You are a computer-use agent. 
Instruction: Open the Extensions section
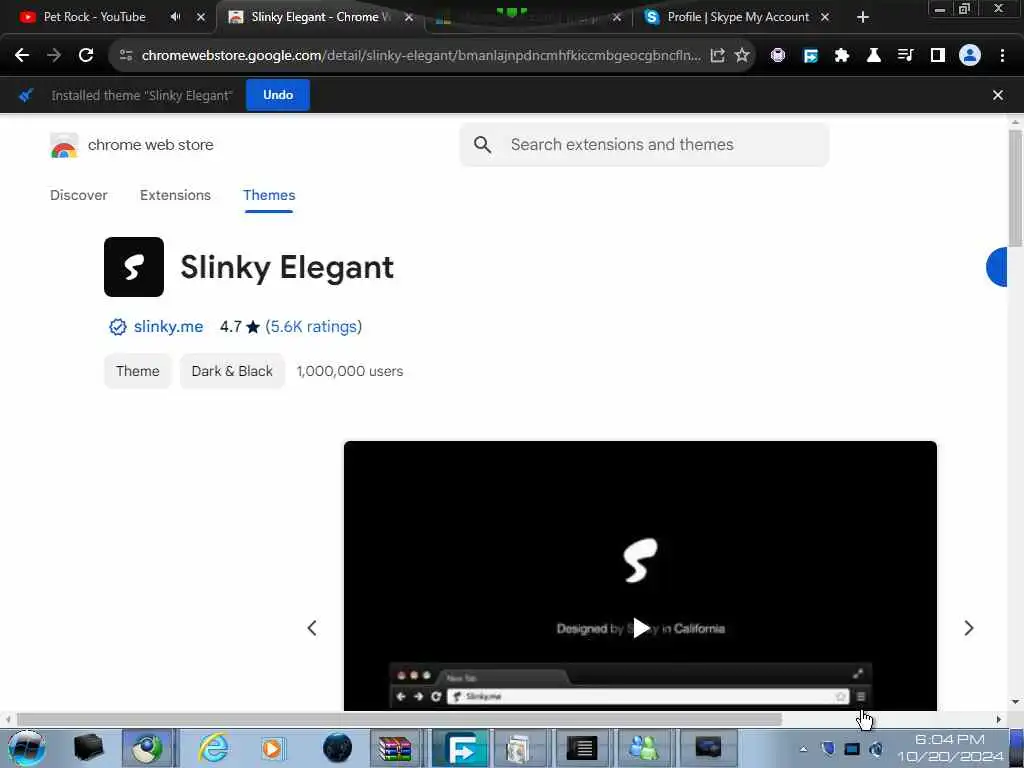click(175, 195)
